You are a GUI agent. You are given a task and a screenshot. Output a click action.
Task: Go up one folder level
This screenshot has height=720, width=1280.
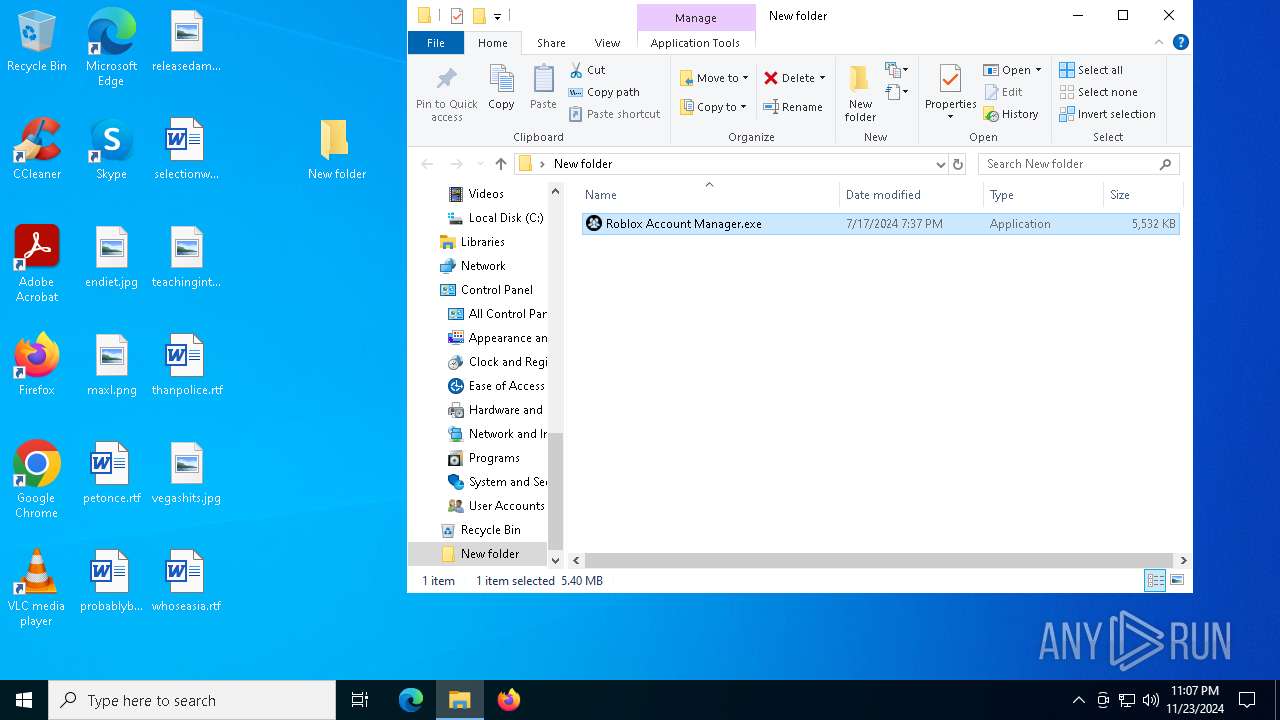(501, 164)
